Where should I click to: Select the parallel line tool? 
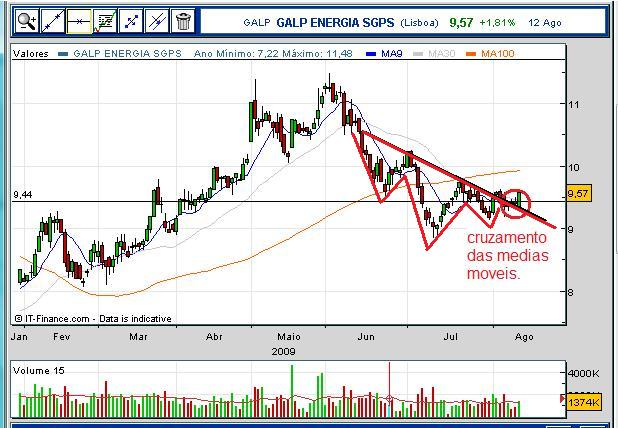pos(157,21)
